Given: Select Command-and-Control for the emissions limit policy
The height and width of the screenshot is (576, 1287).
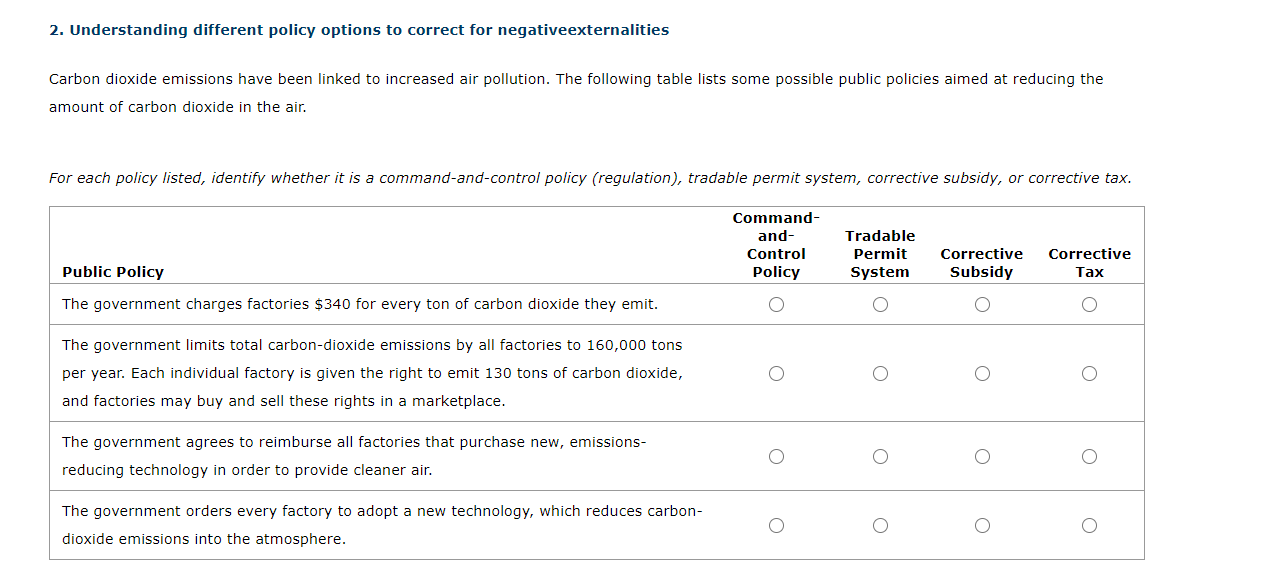Looking at the screenshot, I should pos(777,373).
